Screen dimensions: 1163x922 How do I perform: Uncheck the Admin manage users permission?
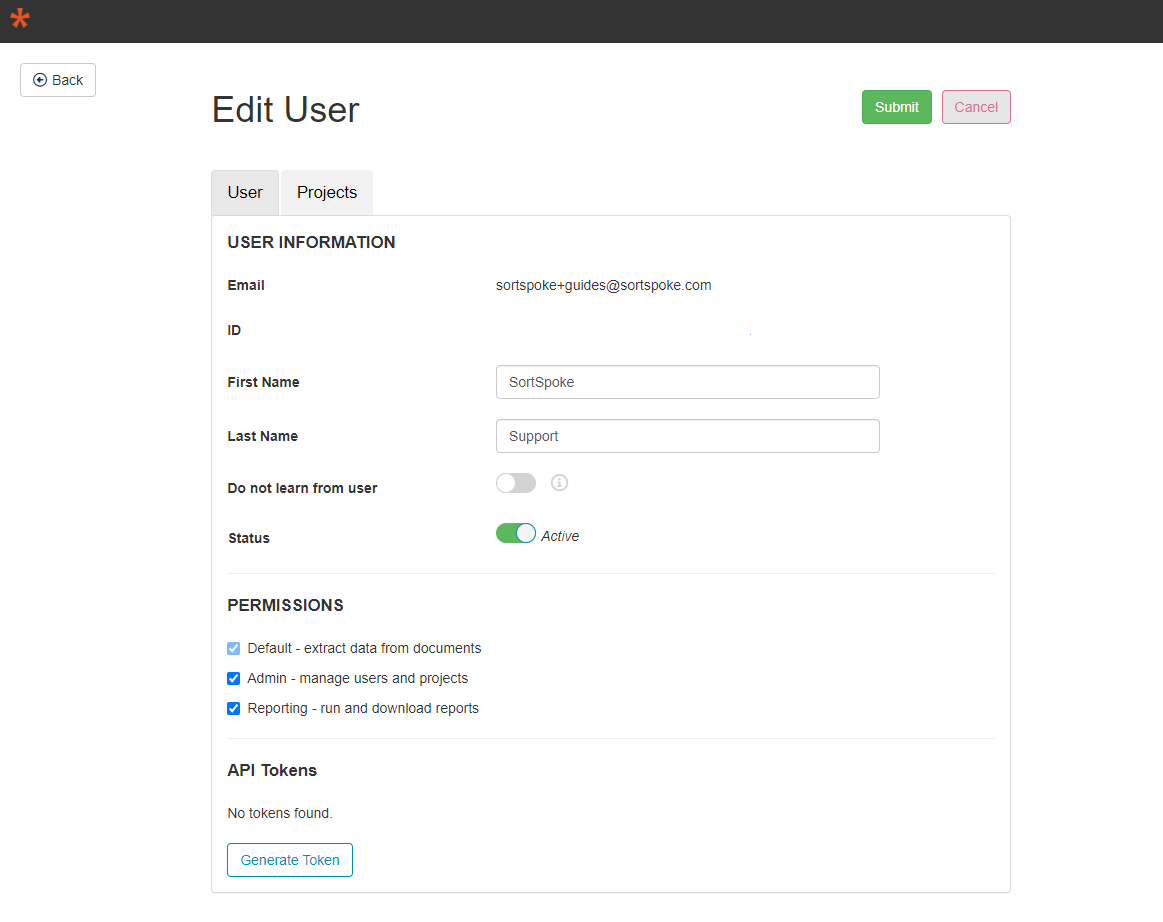[233, 679]
